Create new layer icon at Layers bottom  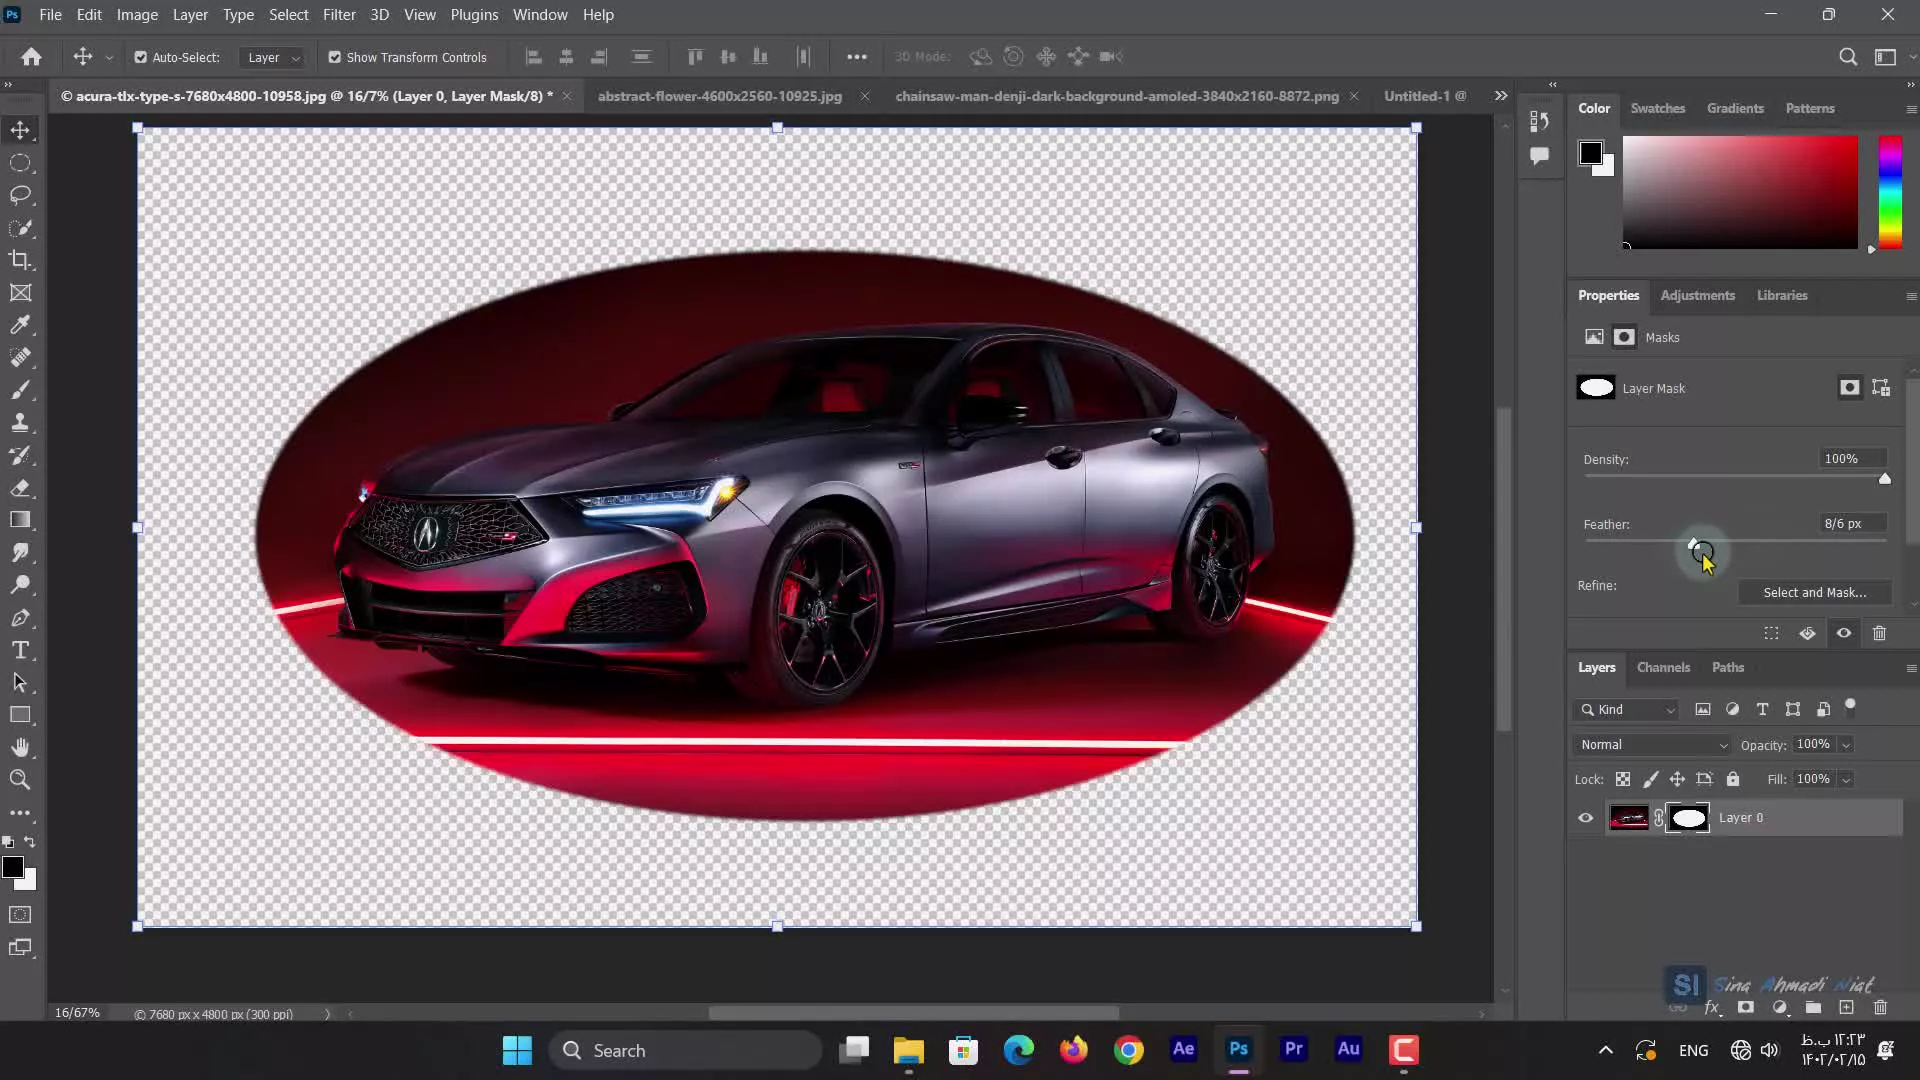[1846, 1008]
